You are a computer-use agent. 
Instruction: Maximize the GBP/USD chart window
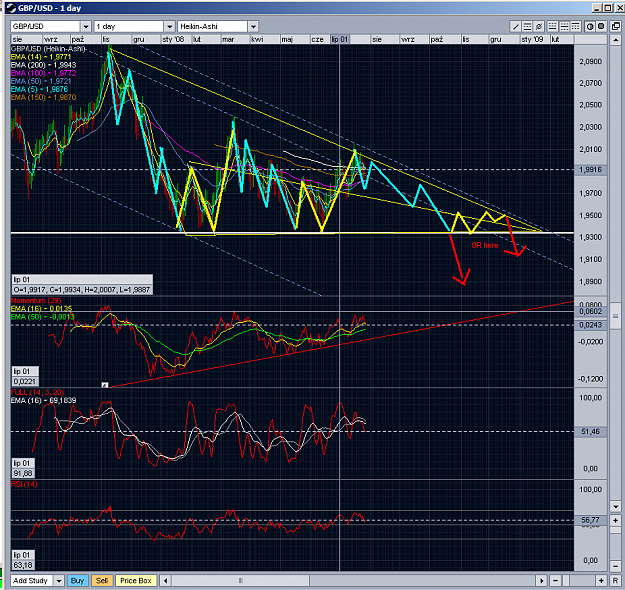pyautogui.click(x=608, y=8)
